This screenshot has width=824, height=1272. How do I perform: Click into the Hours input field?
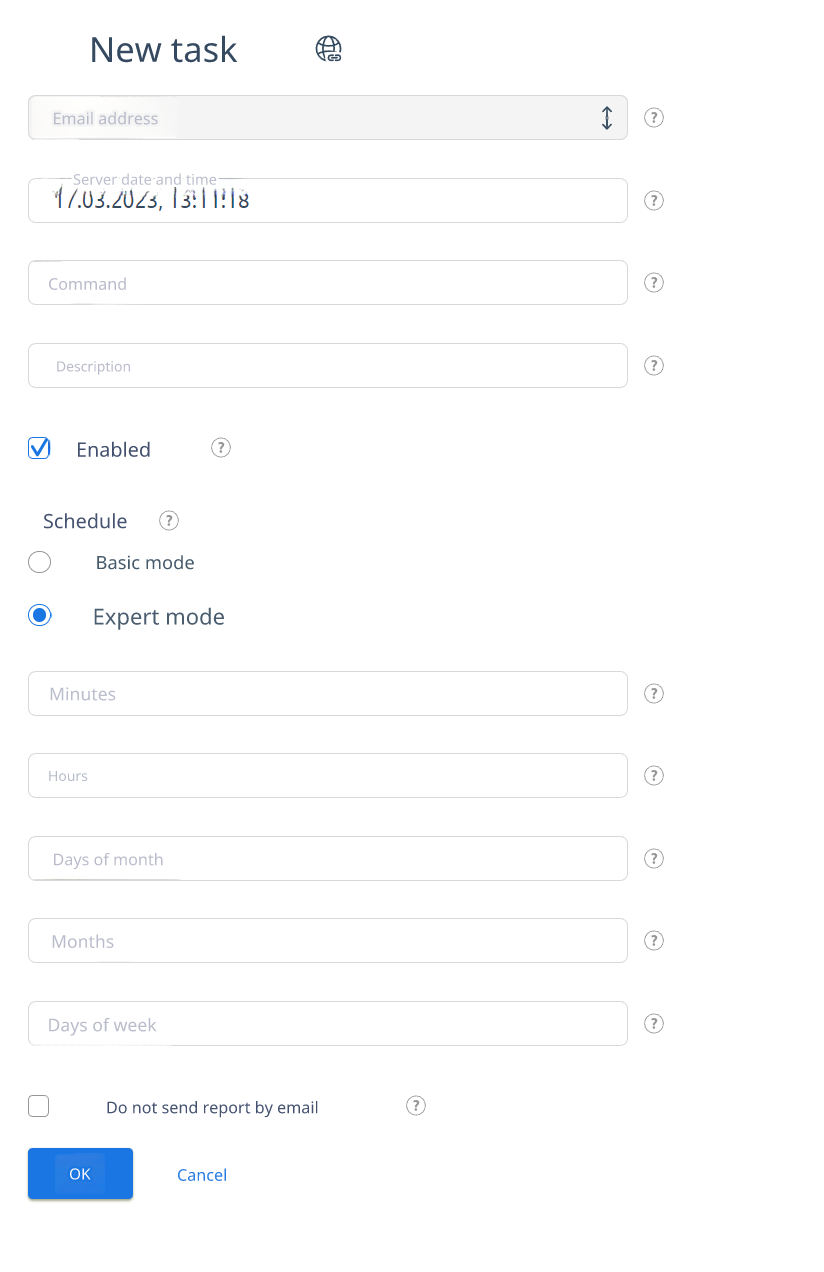(x=328, y=776)
